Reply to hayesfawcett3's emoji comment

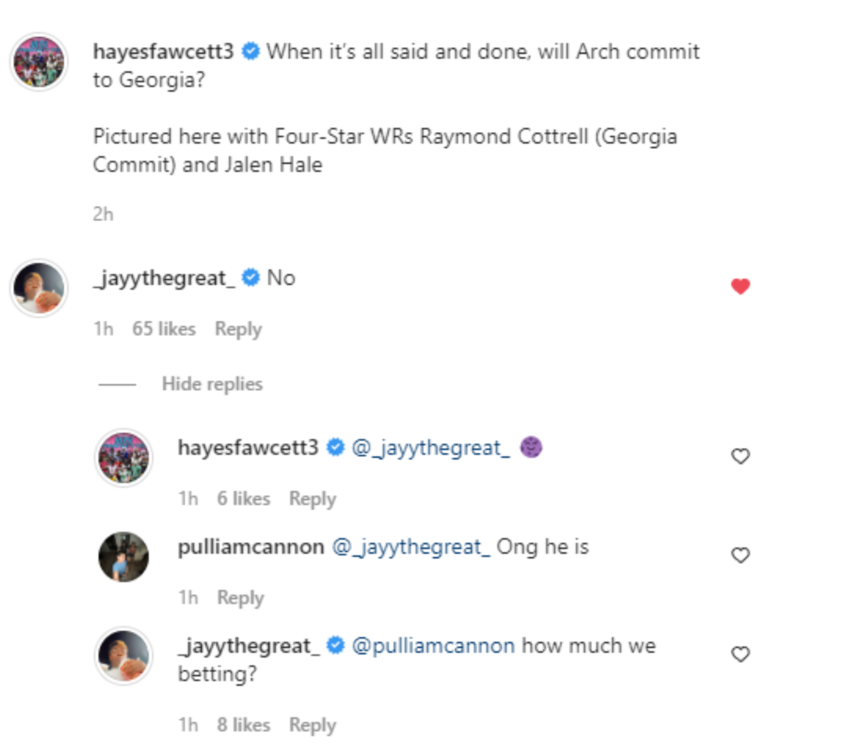(312, 499)
